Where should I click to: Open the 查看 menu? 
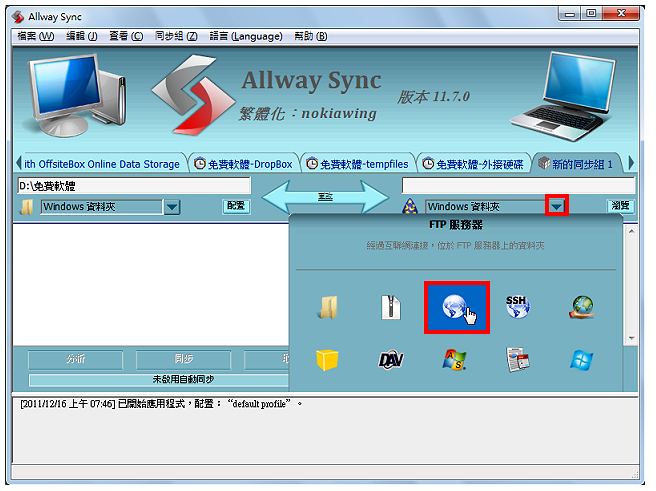click(x=126, y=36)
